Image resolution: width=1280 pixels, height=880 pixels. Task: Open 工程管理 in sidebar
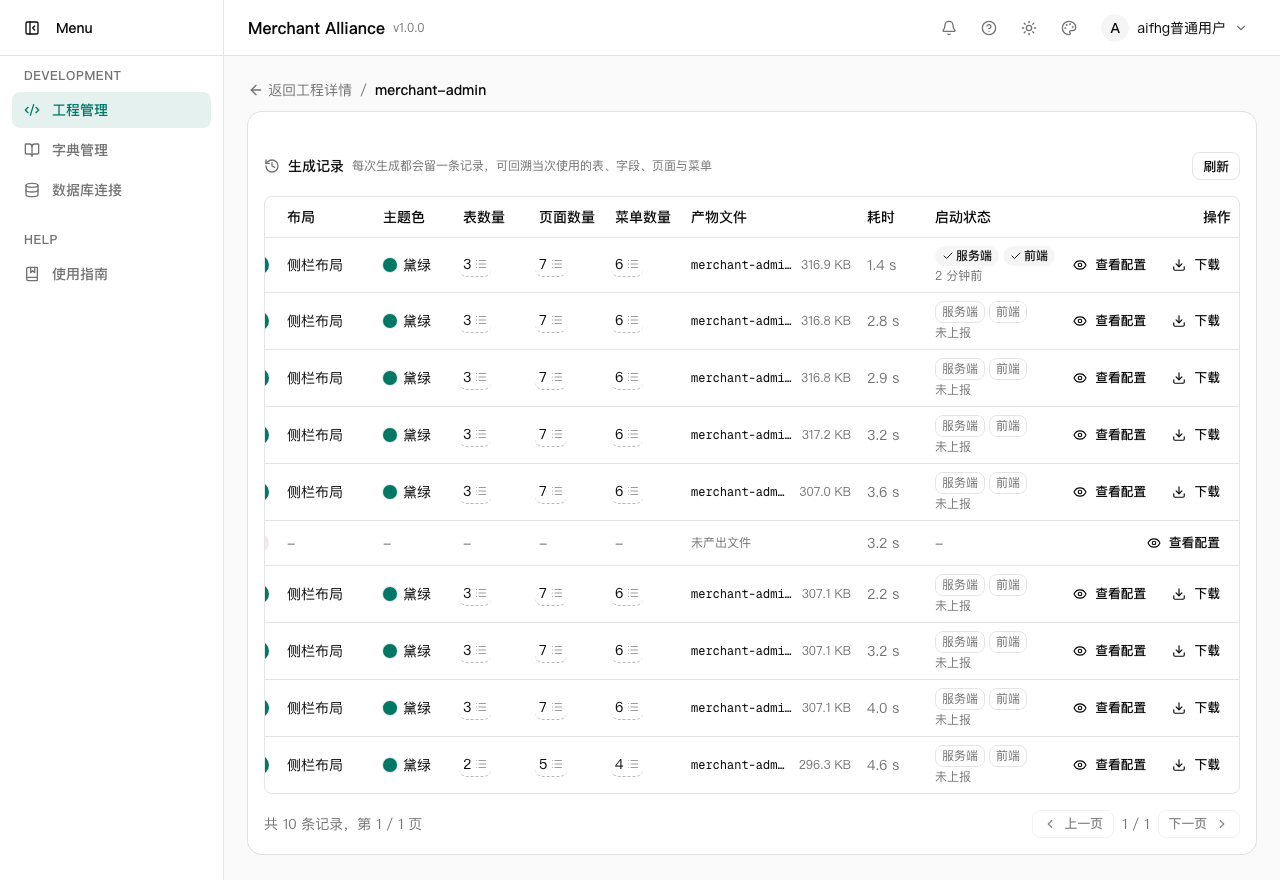pos(111,110)
